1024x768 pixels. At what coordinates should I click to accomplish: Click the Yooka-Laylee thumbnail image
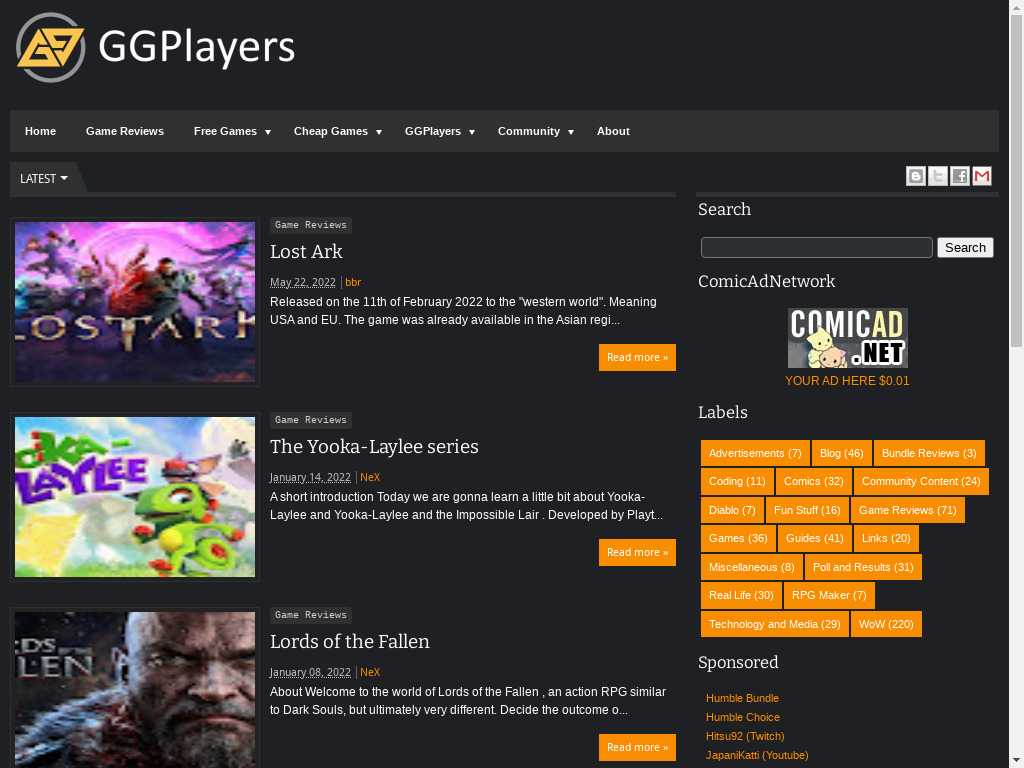pyautogui.click(x=135, y=496)
